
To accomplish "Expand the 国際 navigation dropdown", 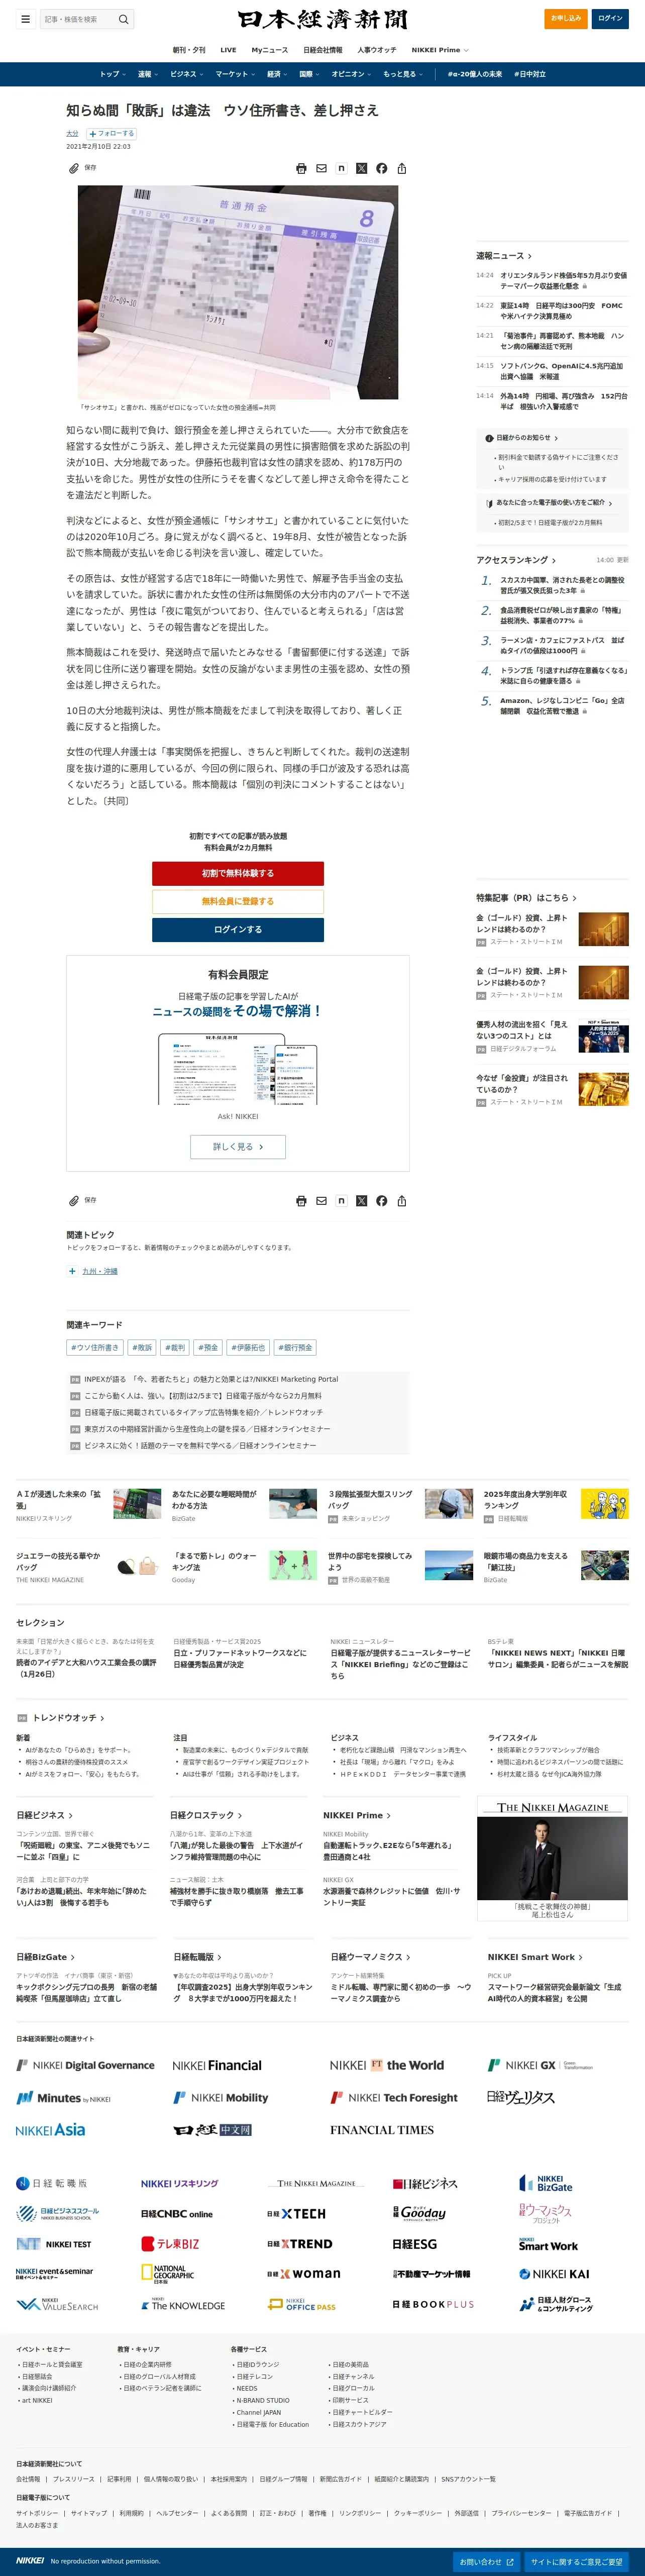I will (309, 74).
